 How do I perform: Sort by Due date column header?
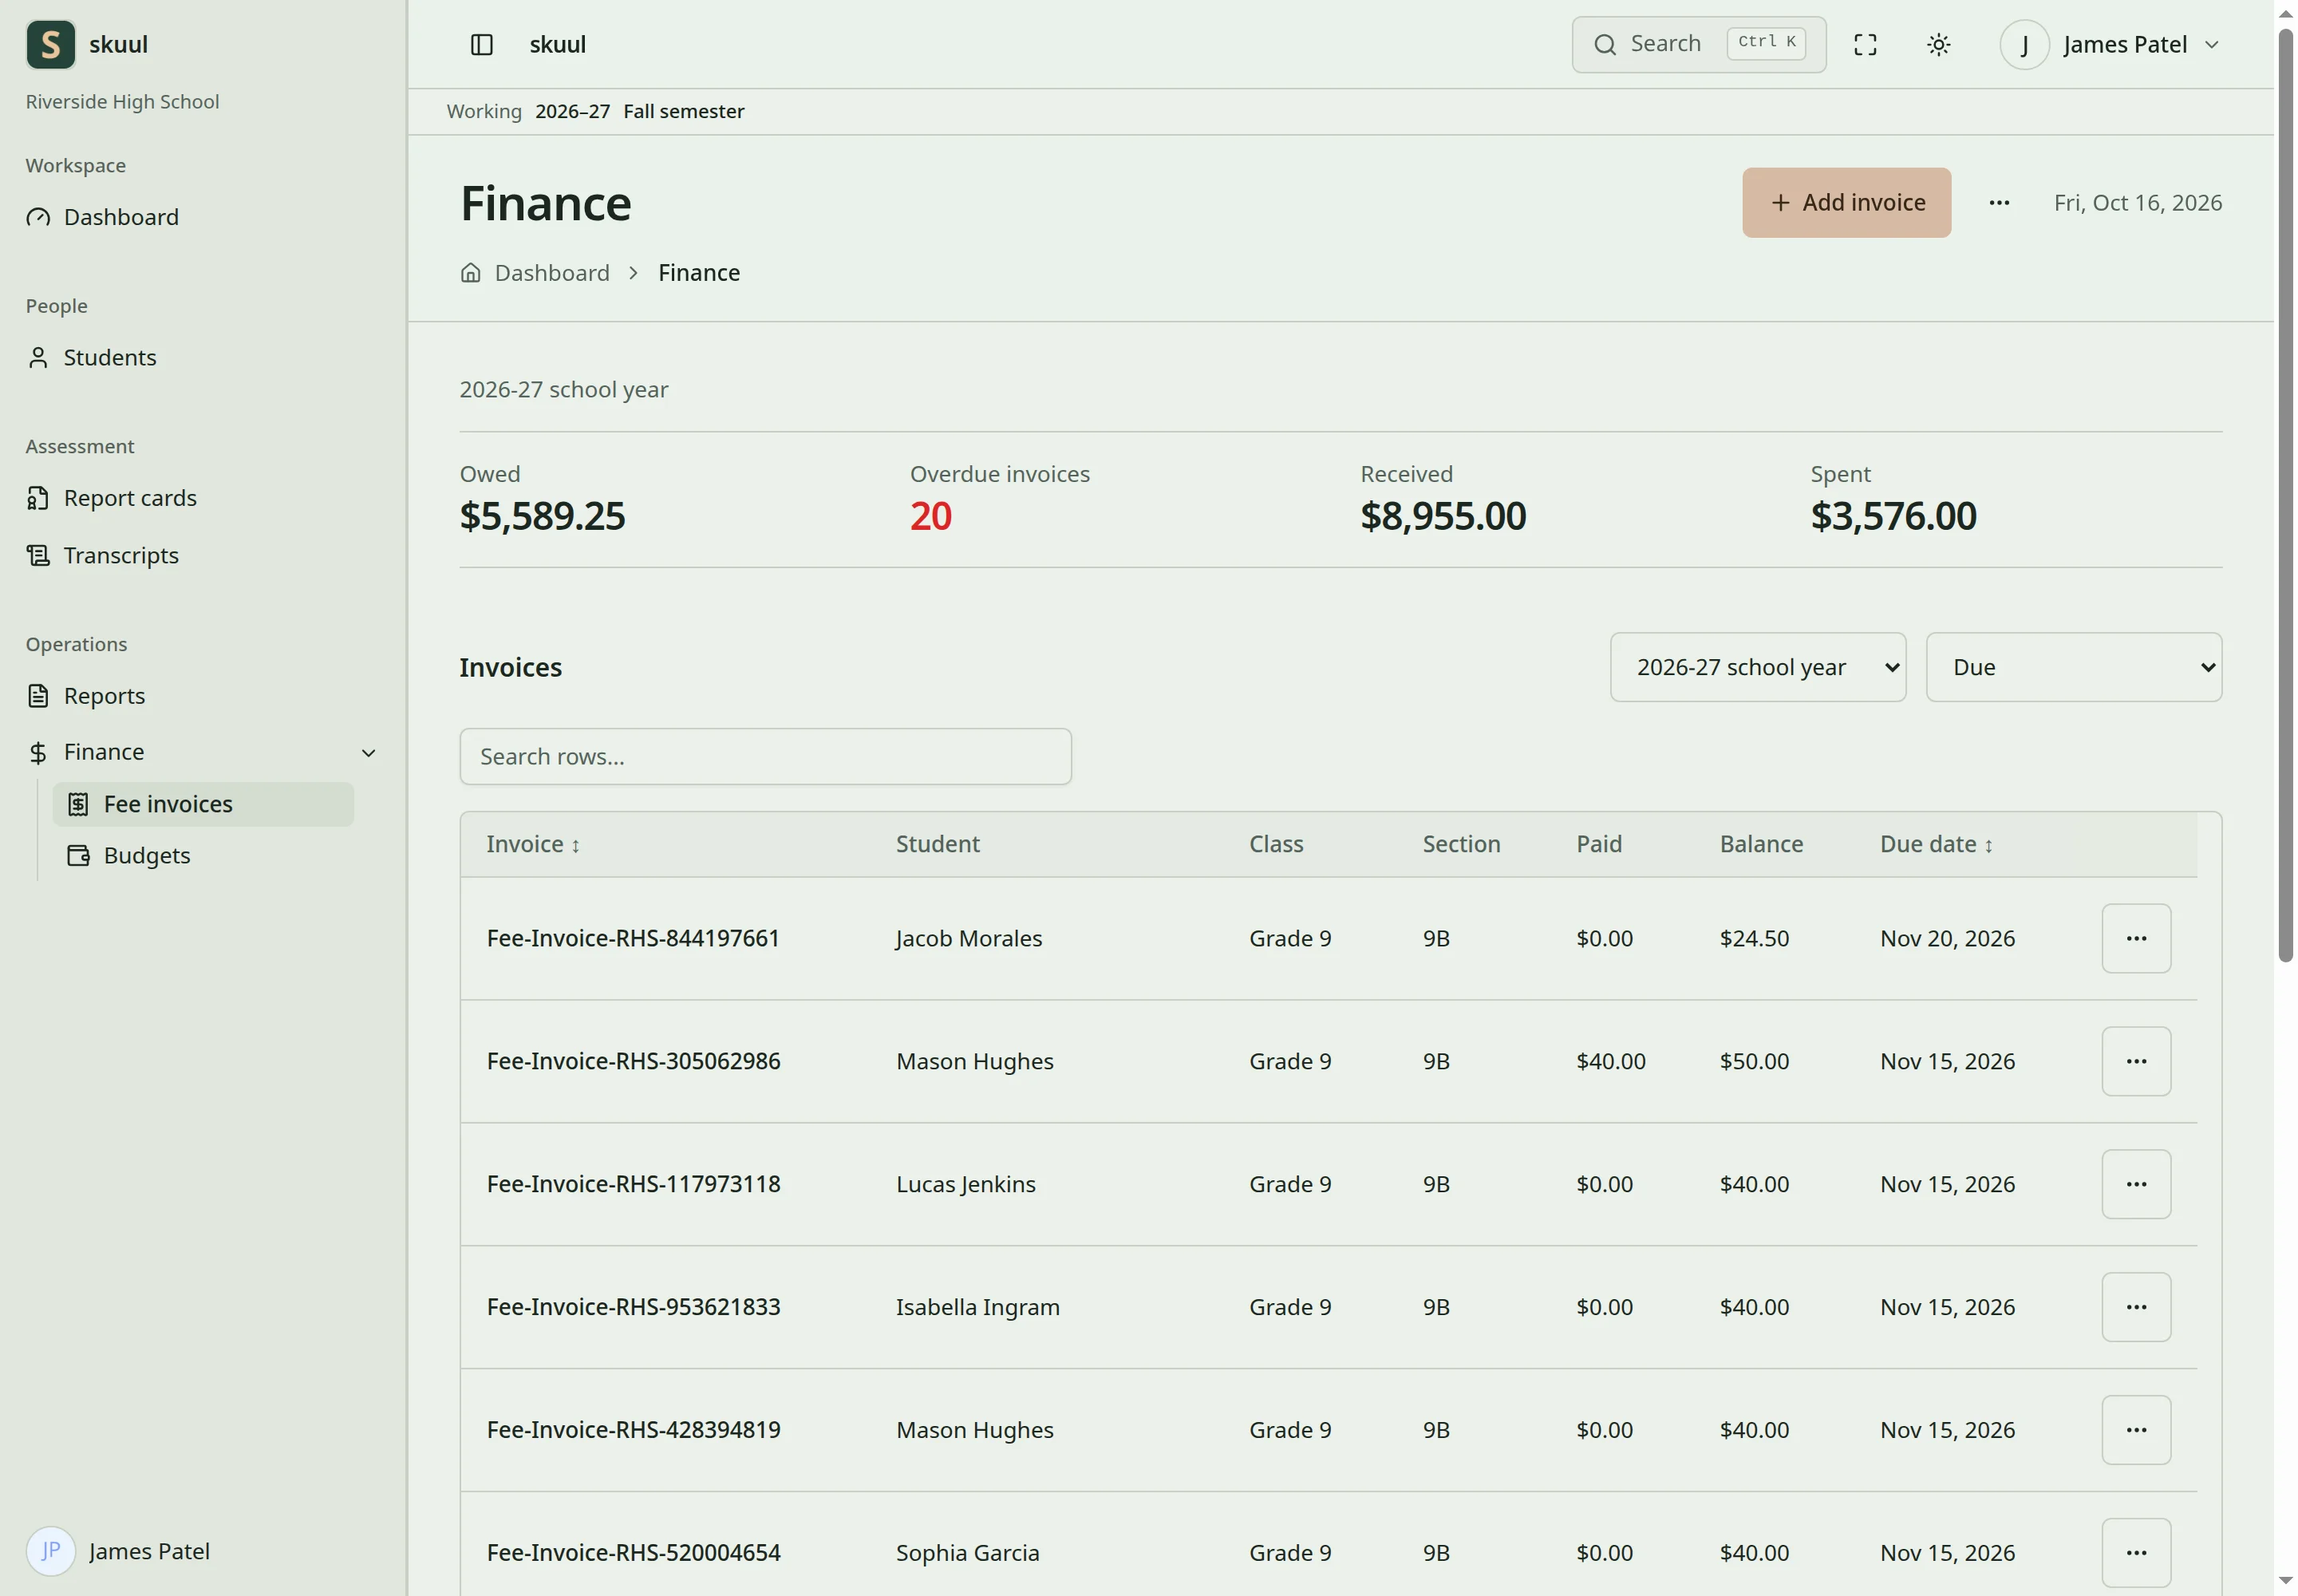(1936, 845)
